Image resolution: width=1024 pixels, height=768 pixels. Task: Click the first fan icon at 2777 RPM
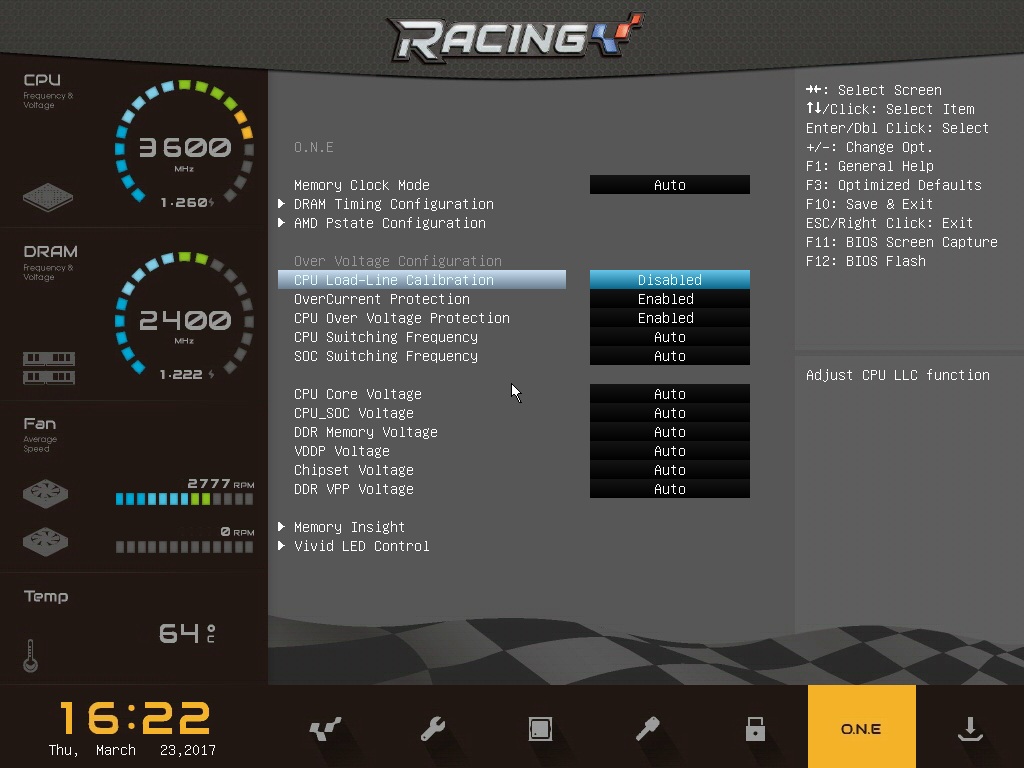click(x=45, y=494)
